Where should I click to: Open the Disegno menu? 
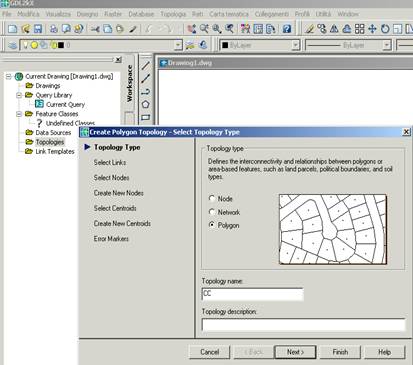[87, 14]
